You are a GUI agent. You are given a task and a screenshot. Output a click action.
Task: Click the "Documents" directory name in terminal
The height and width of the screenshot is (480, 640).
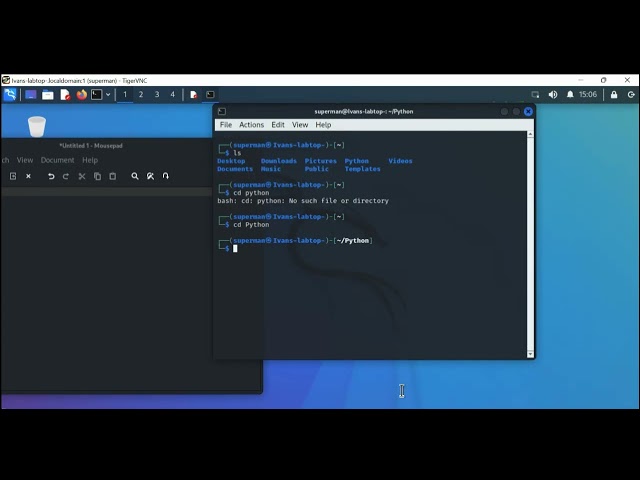(235, 169)
